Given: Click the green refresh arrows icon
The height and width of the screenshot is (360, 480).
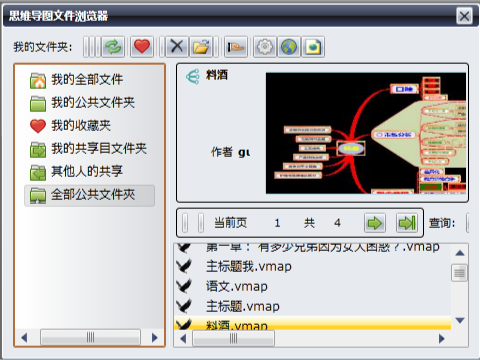Looking at the screenshot, I should [113, 47].
